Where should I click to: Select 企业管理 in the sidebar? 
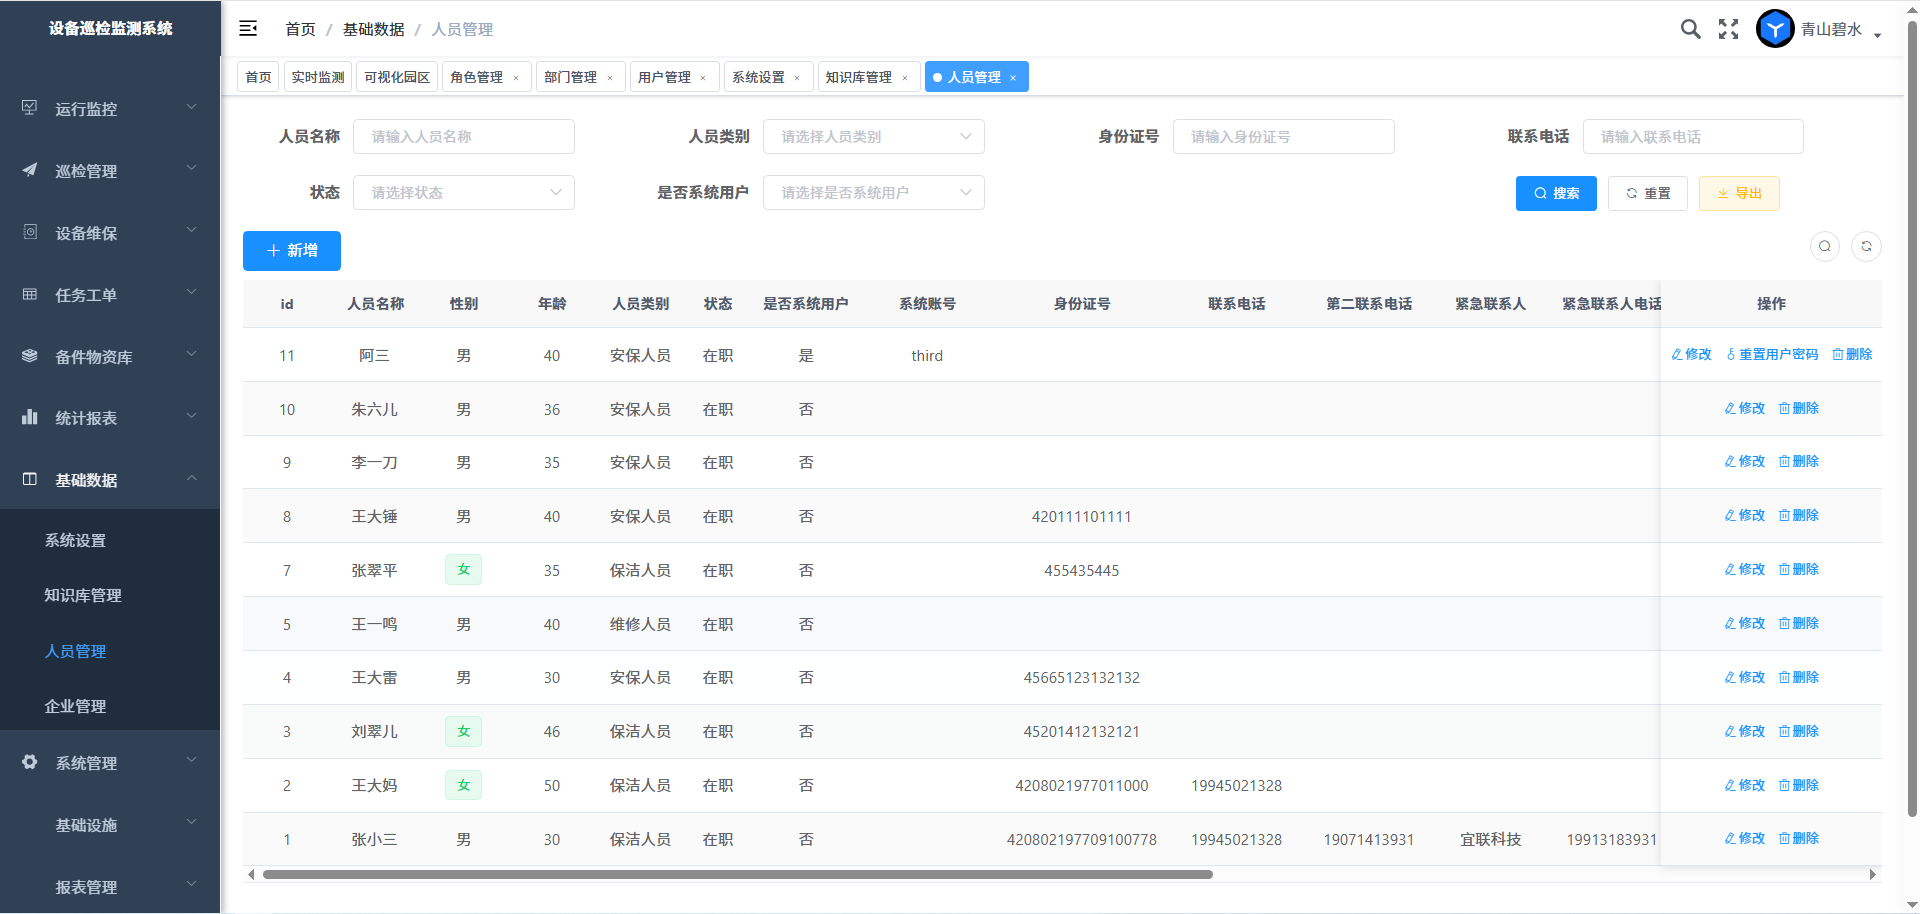coord(75,706)
